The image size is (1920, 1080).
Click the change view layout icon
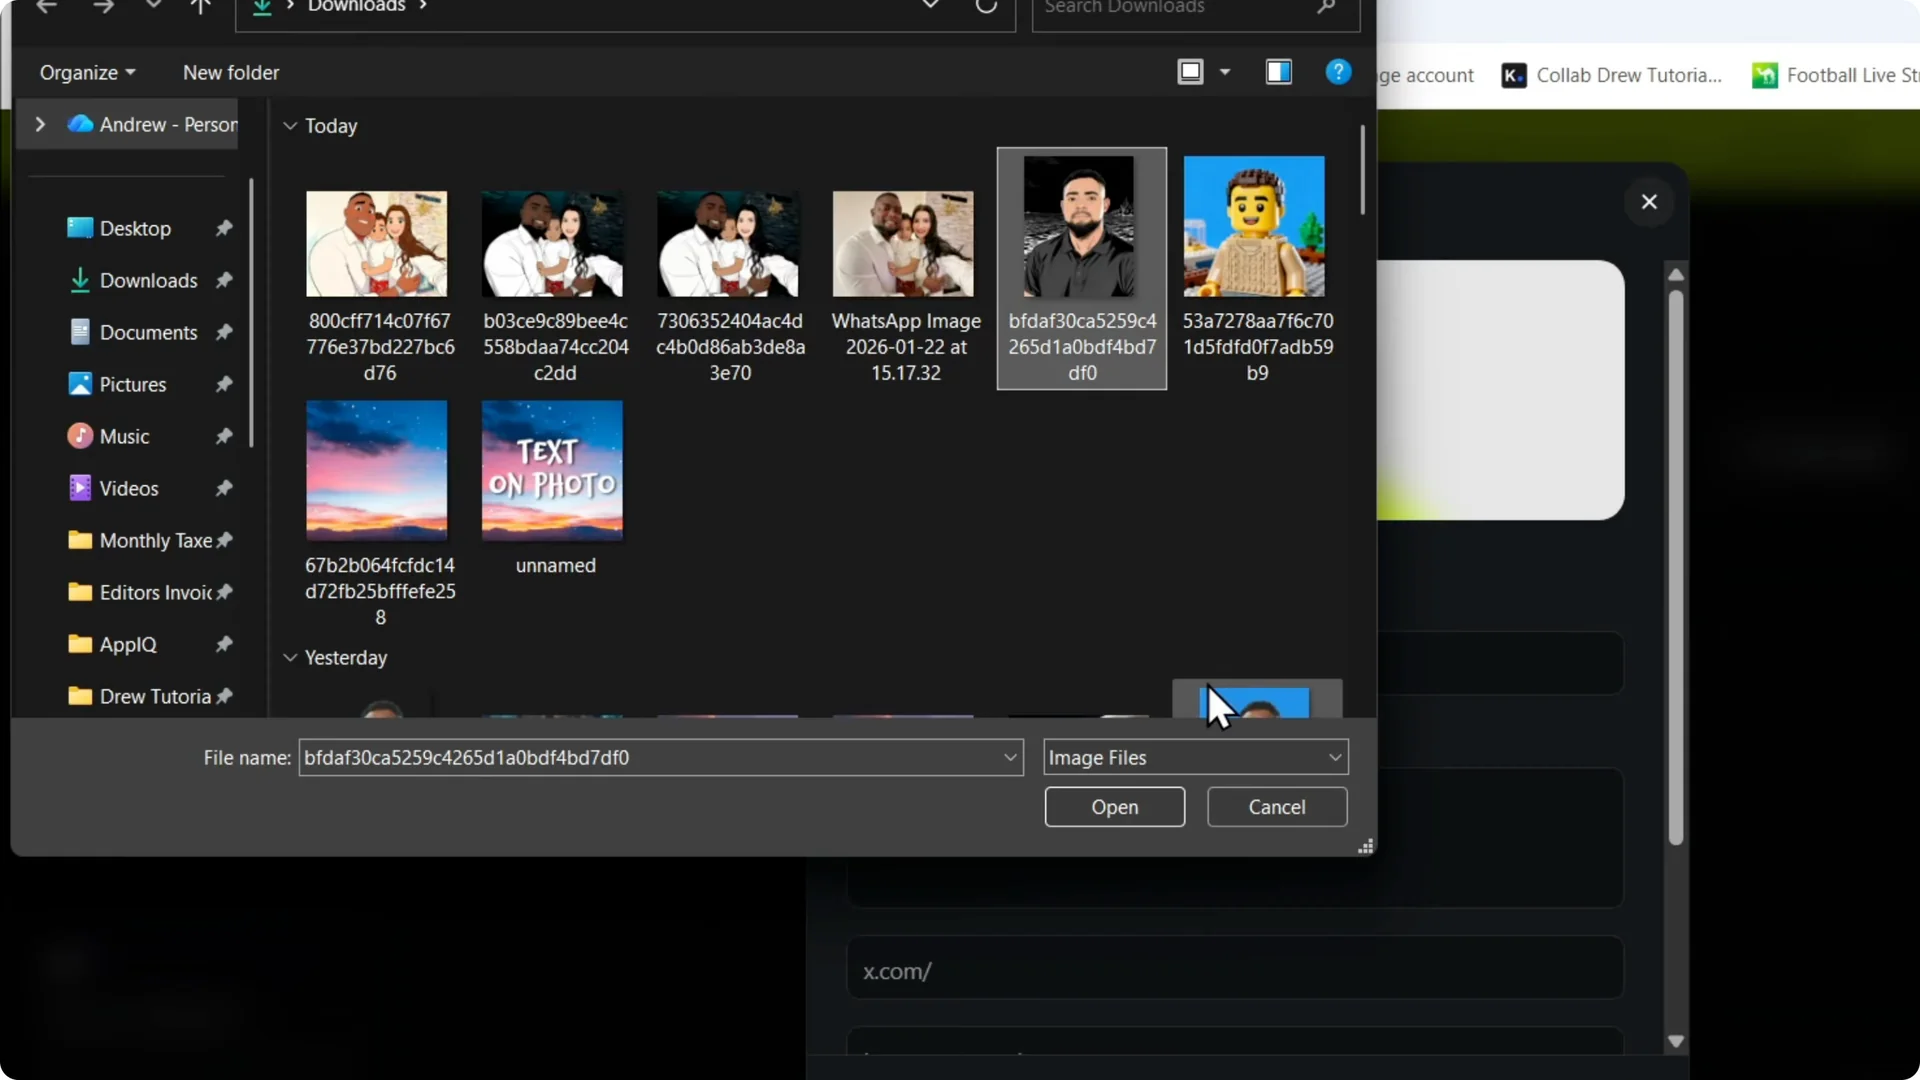pyautogui.click(x=1191, y=71)
